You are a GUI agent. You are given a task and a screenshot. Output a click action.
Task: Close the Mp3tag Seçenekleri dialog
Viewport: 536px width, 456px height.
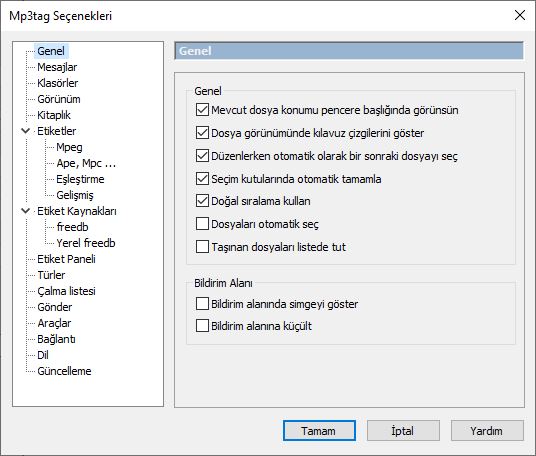tap(520, 15)
